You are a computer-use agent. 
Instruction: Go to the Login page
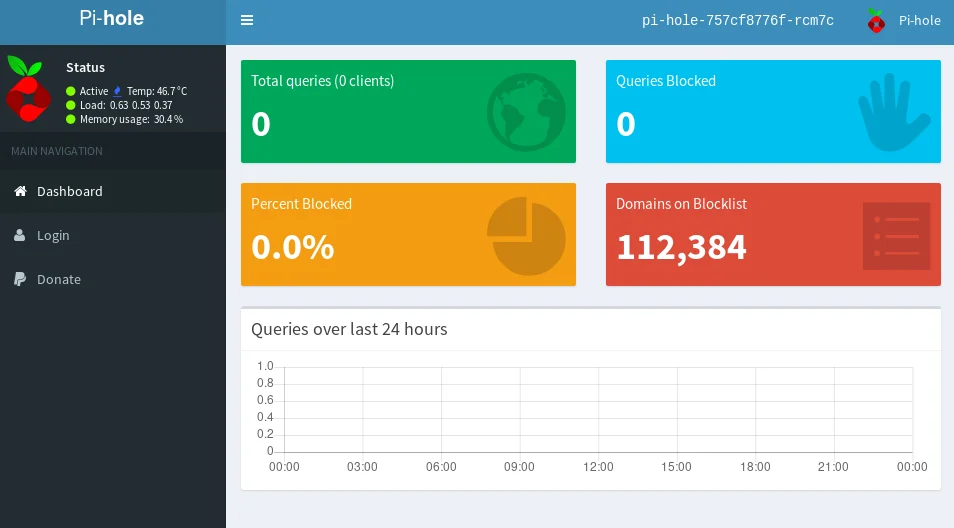point(53,235)
